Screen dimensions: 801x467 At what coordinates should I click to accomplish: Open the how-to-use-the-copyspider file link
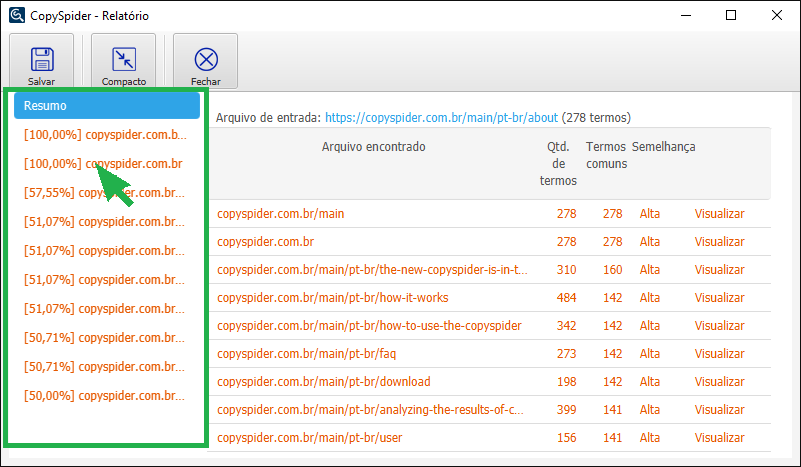[x=369, y=326]
